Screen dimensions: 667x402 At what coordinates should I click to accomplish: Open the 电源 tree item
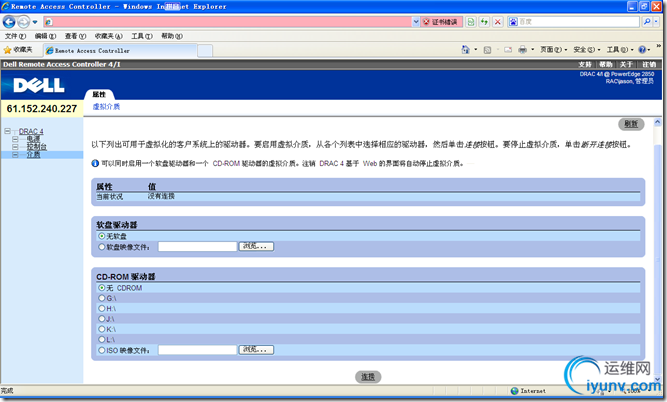pyautogui.click(x=33, y=139)
